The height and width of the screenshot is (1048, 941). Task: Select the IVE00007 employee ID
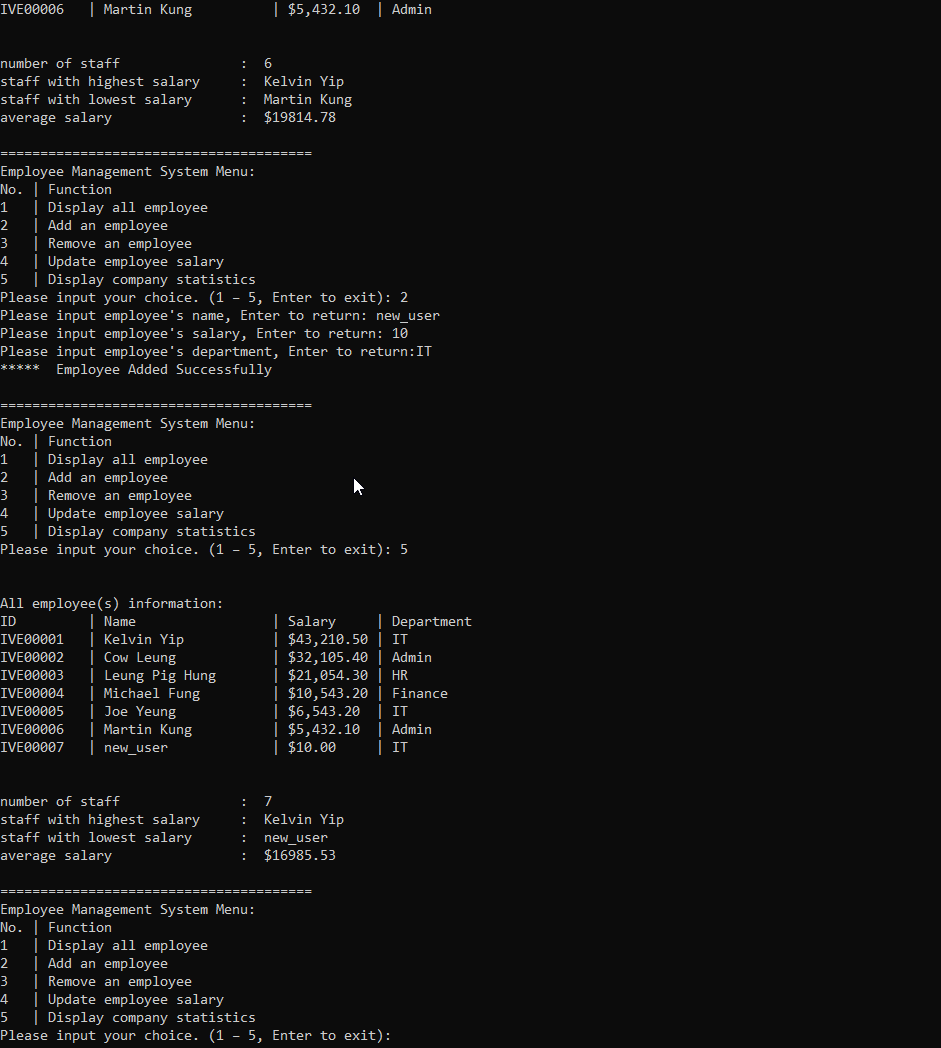pyautogui.click(x=32, y=748)
